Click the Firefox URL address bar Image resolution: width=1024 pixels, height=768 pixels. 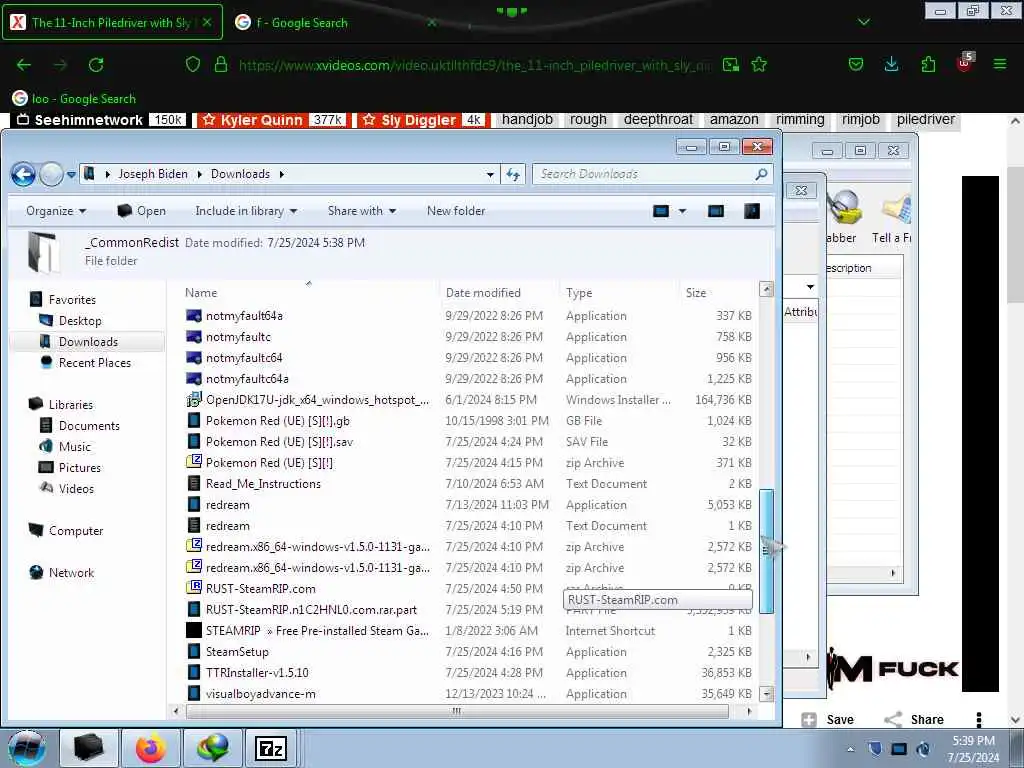coord(473,65)
